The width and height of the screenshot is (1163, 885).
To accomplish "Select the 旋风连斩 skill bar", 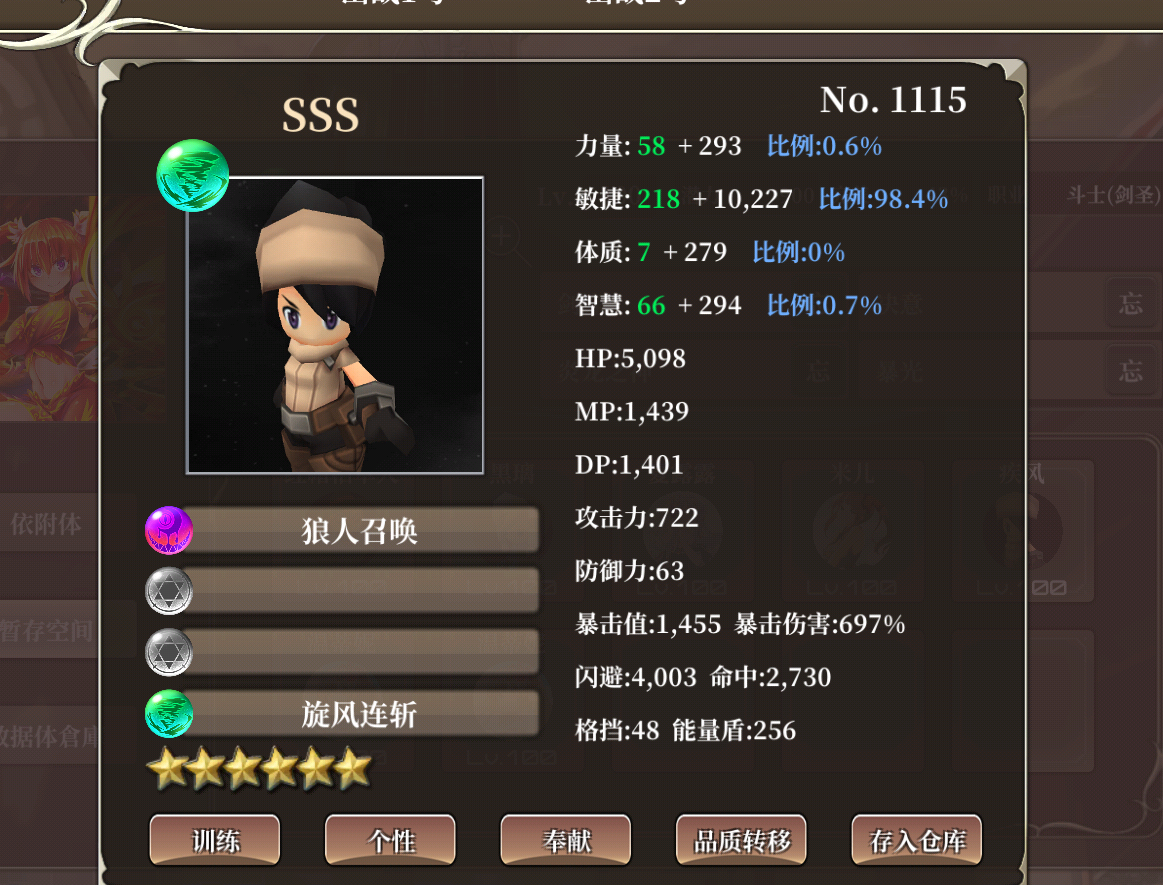I will (x=360, y=714).
